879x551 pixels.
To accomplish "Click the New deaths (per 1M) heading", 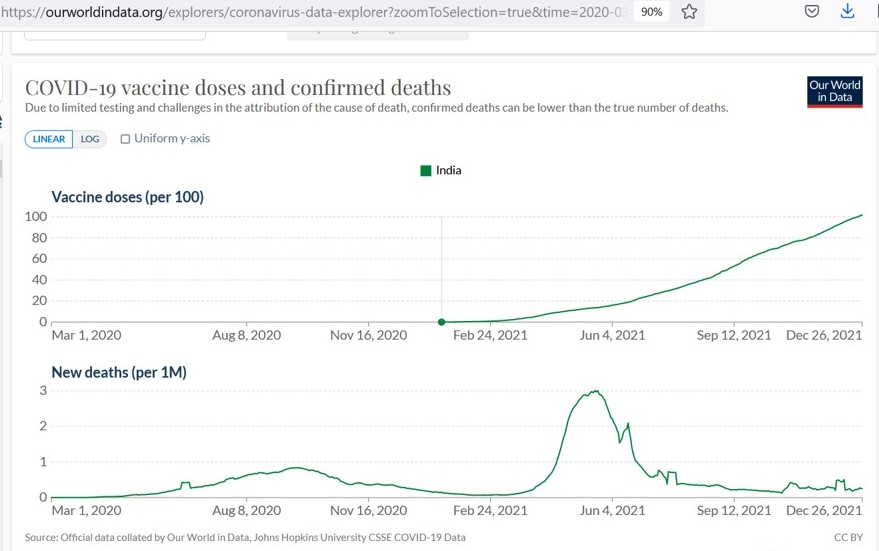I will click(119, 372).
